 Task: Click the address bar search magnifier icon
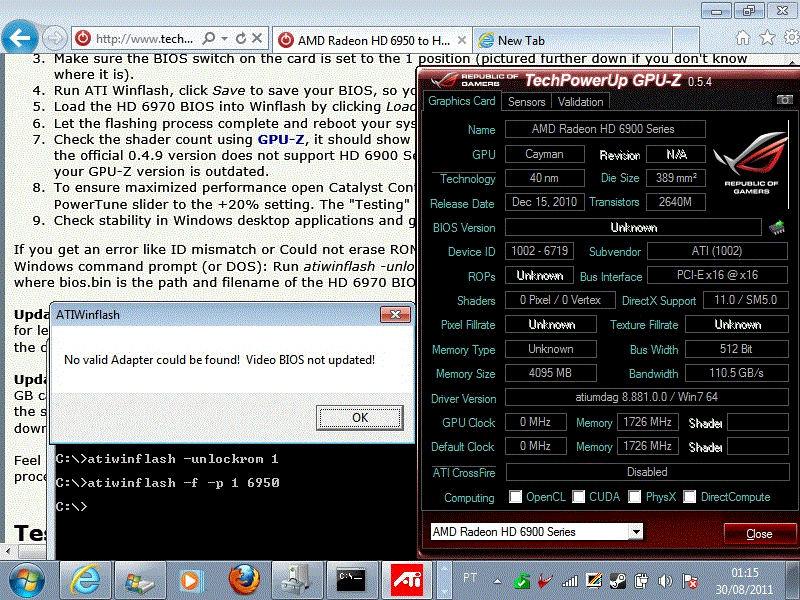coord(209,38)
